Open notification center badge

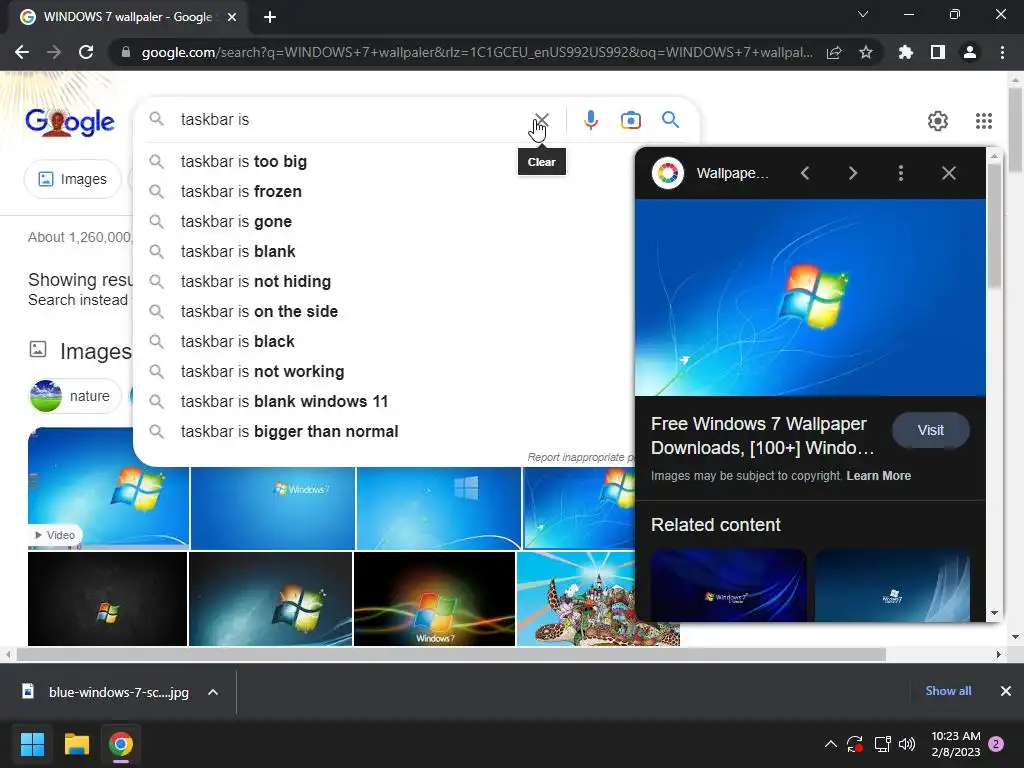997,744
